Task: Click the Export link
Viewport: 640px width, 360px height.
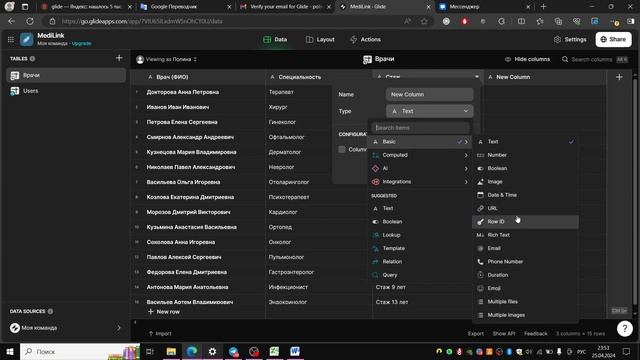Action: (x=476, y=333)
